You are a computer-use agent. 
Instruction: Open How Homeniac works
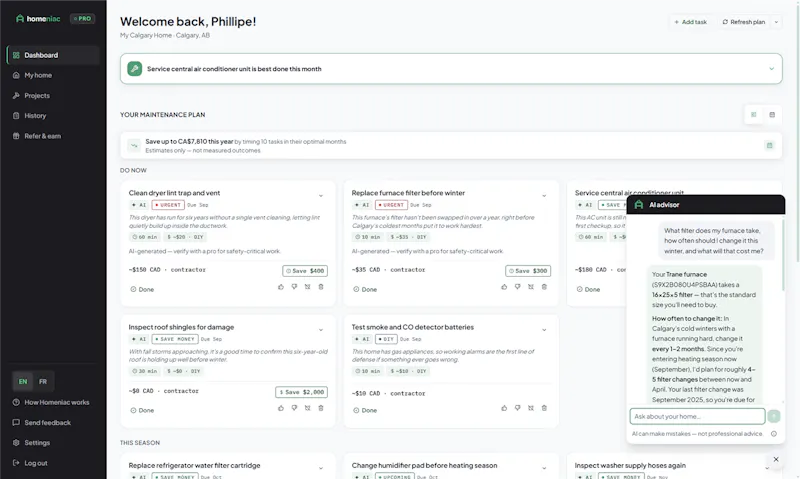[x=53, y=402]
